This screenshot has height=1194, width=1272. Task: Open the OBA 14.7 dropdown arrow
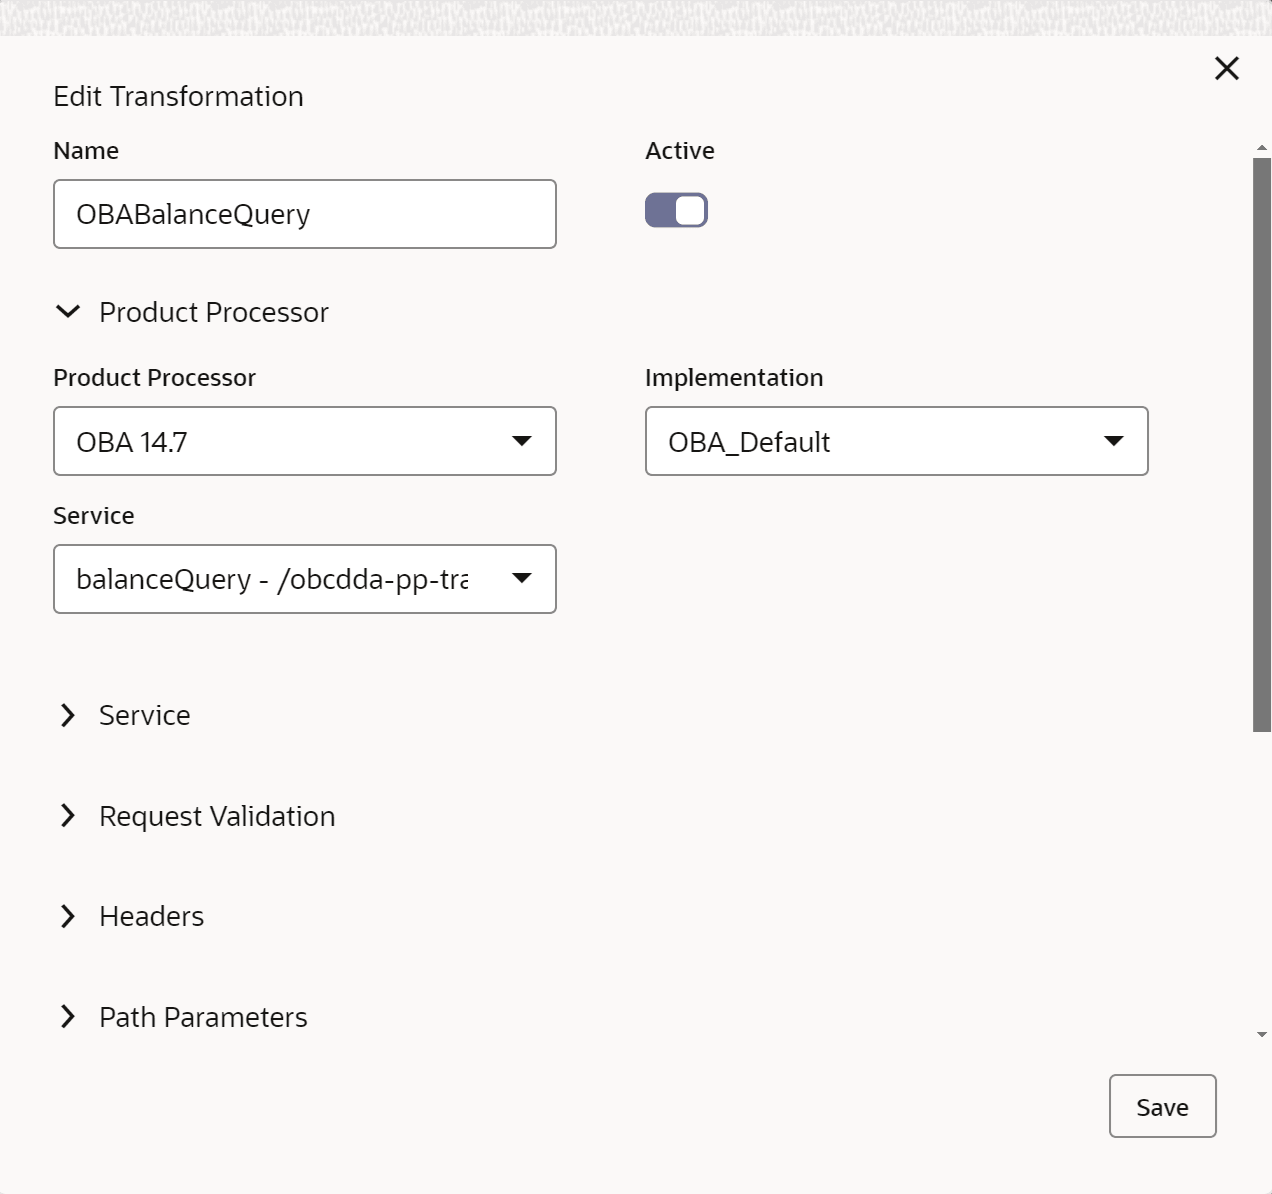(x=521, y=441)
